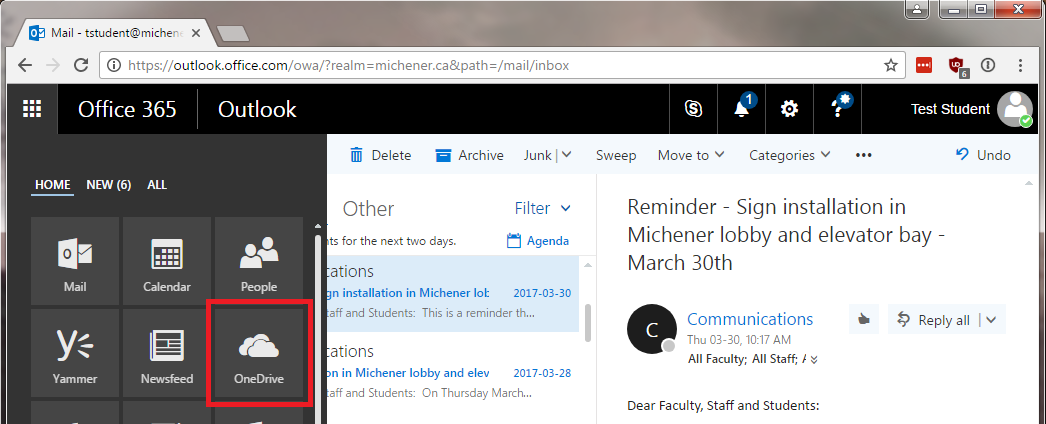Open a new browser tab
This screenshot has height=424, width=1046.
point(233,33)
